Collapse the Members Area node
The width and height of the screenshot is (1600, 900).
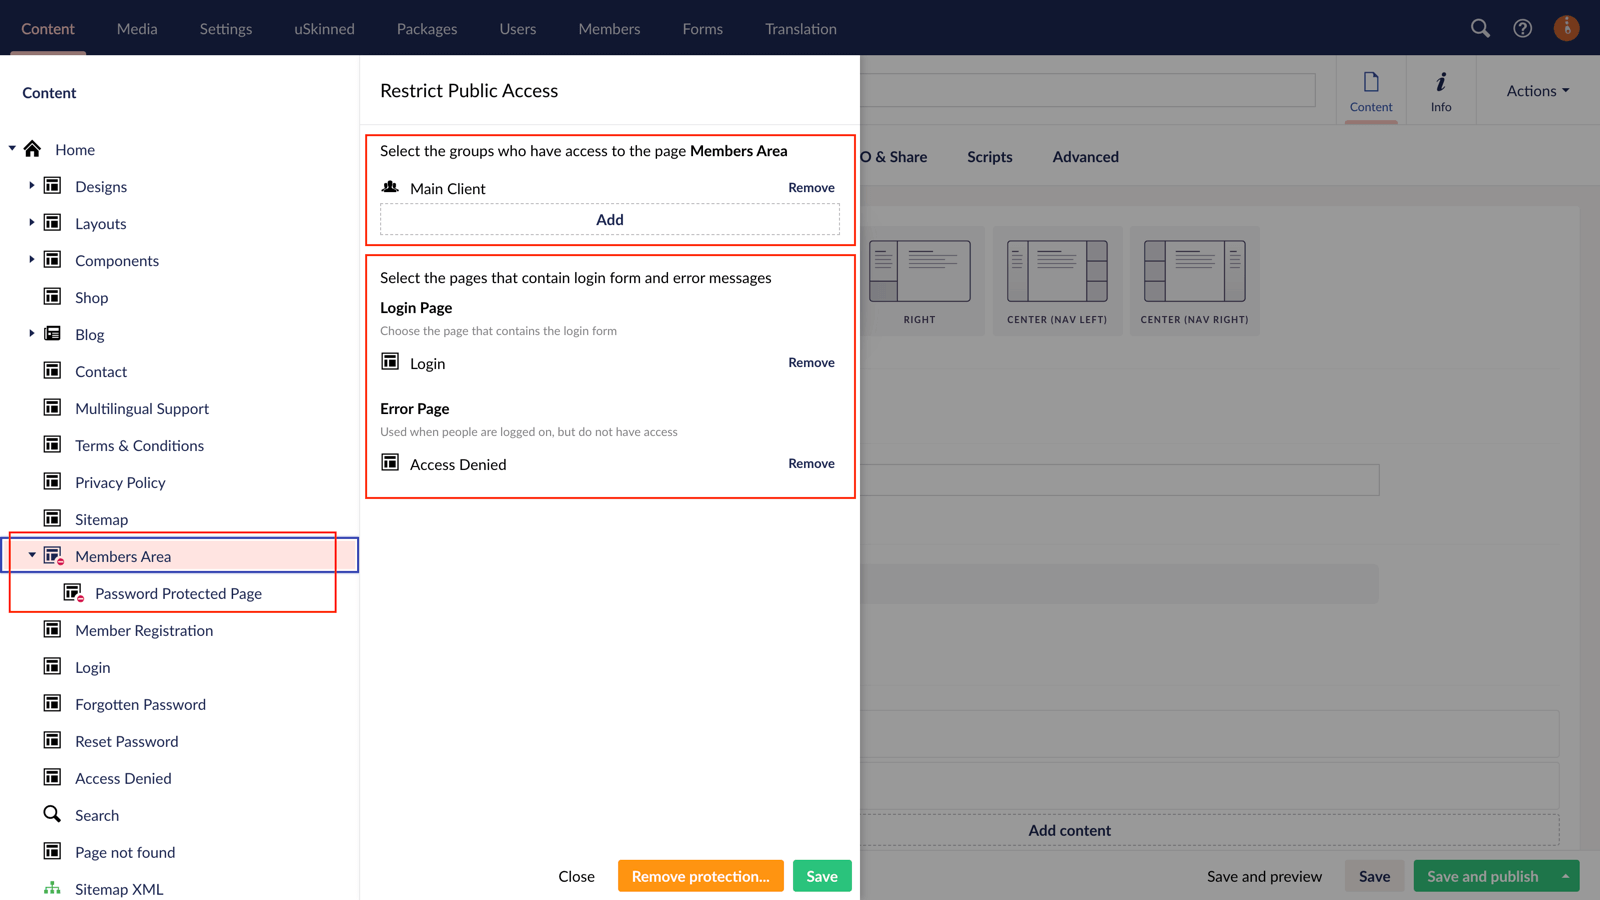(31, 556)
